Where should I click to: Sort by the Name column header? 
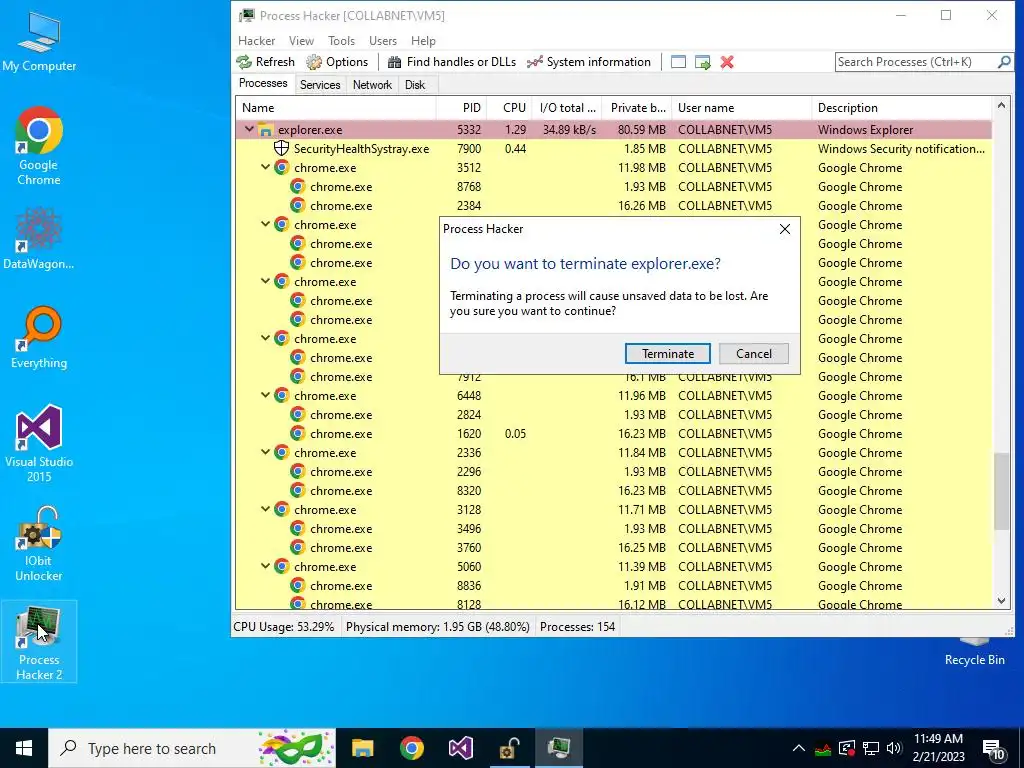click(336, 108)
